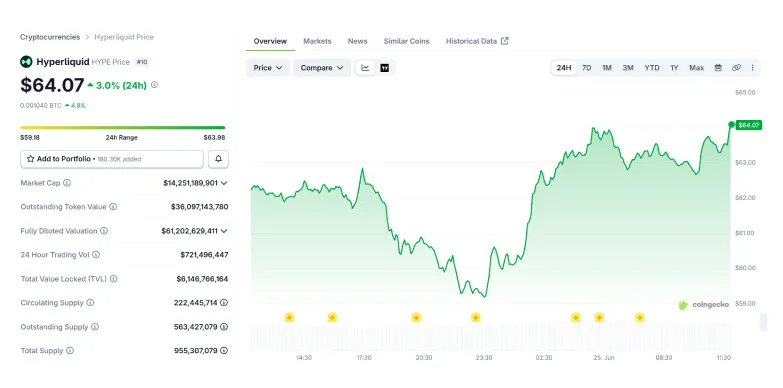Viewport: 783px width, 388px height.
Task: Open the Overview tab
Action: pos(270,41)
